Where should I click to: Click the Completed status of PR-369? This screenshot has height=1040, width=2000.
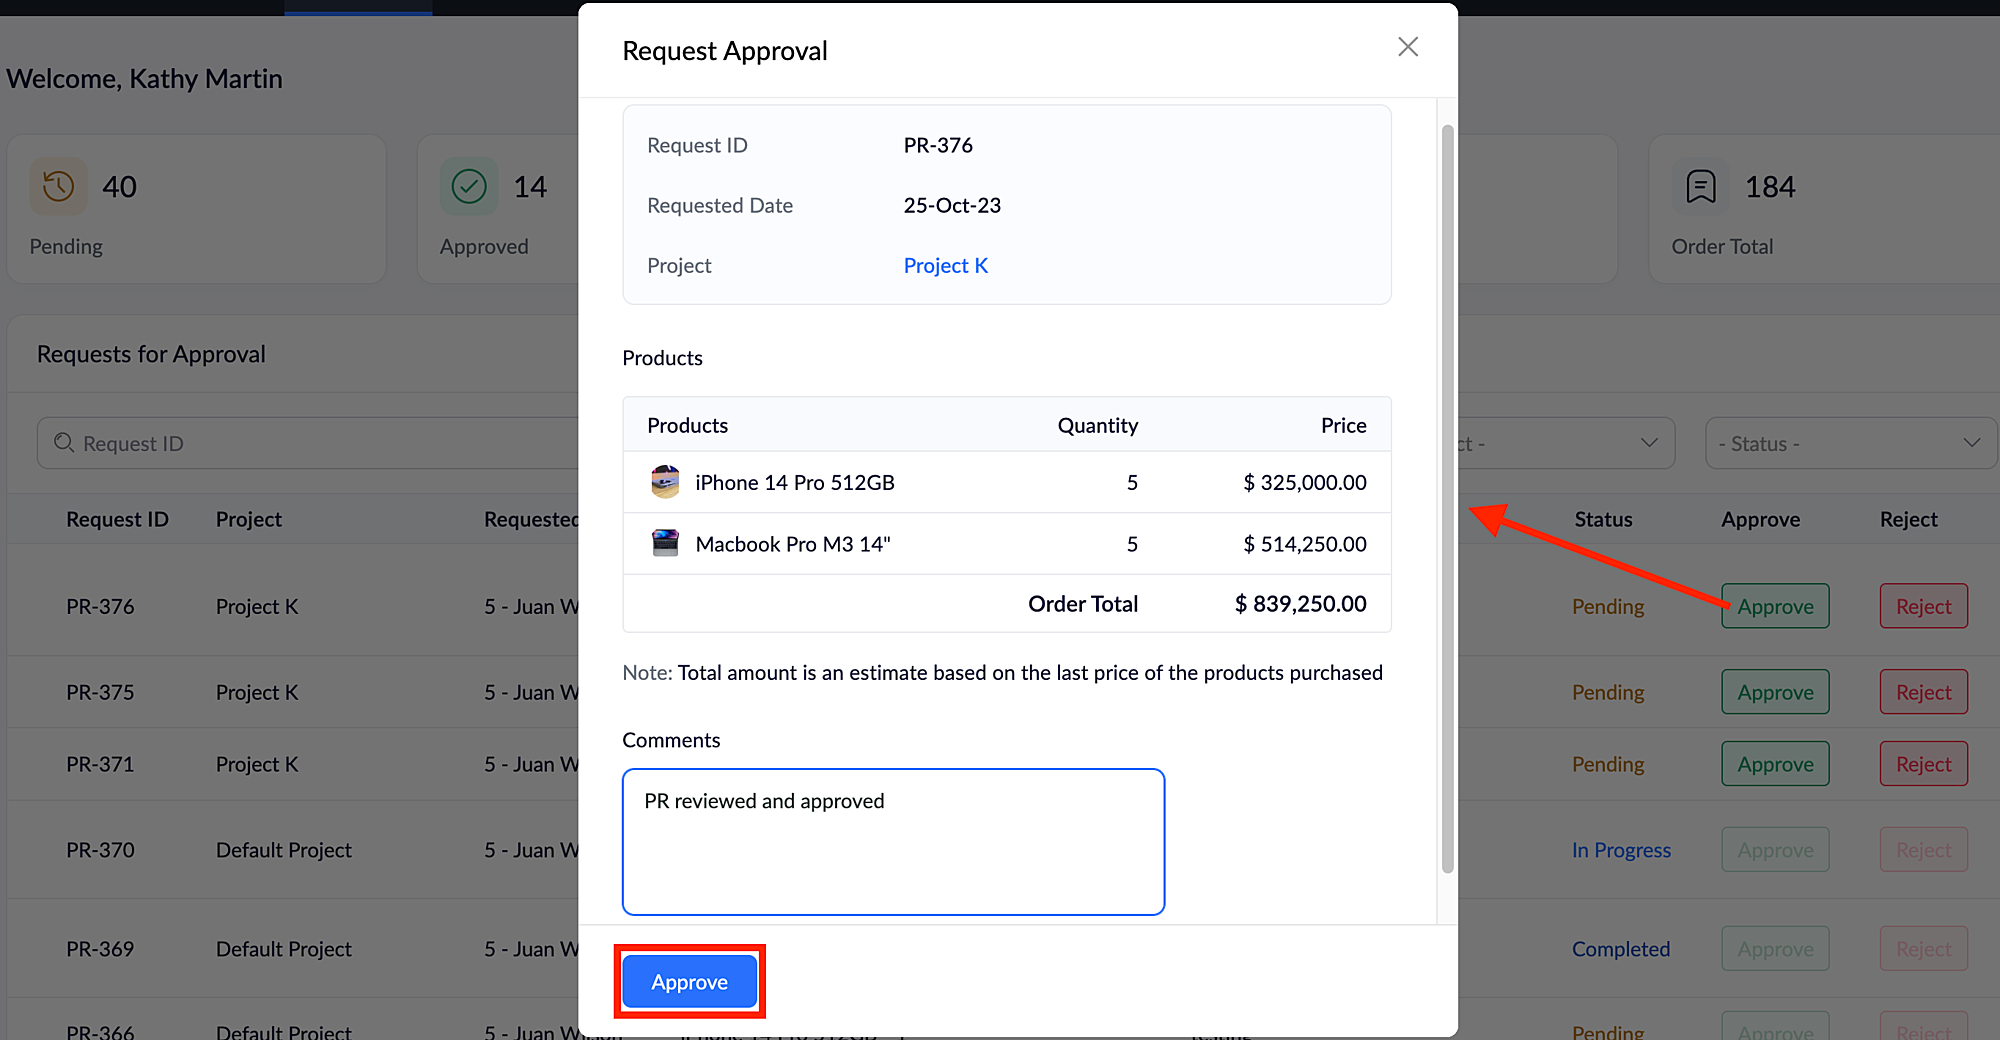tap(1620, 949)
